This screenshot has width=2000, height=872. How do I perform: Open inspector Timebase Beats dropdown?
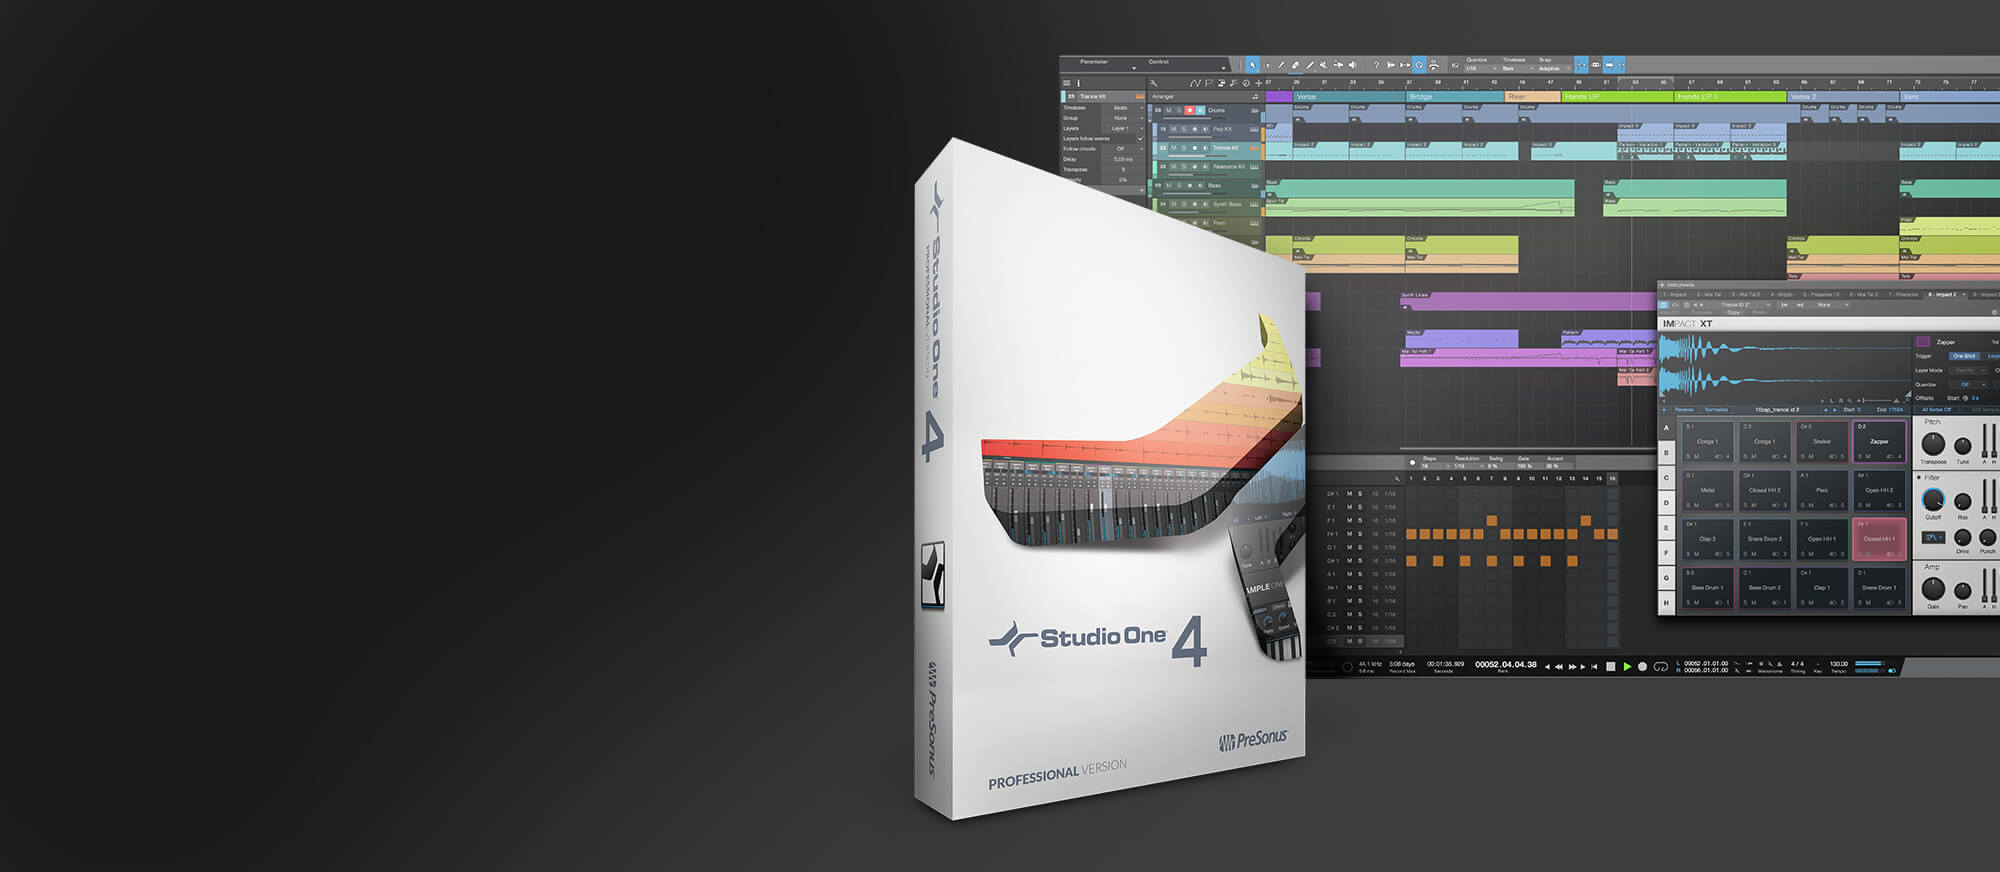tap(1124, 108)
